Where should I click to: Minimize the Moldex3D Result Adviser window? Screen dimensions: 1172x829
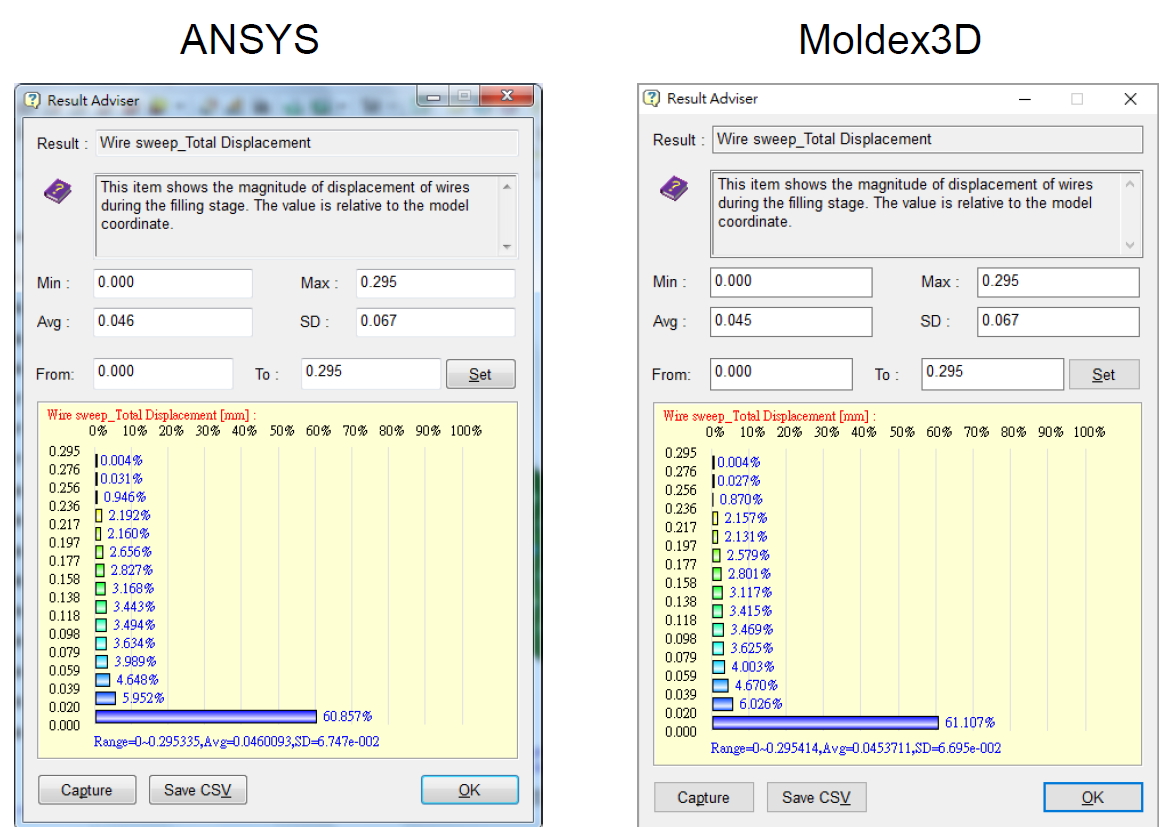[x=1025, y=99]
